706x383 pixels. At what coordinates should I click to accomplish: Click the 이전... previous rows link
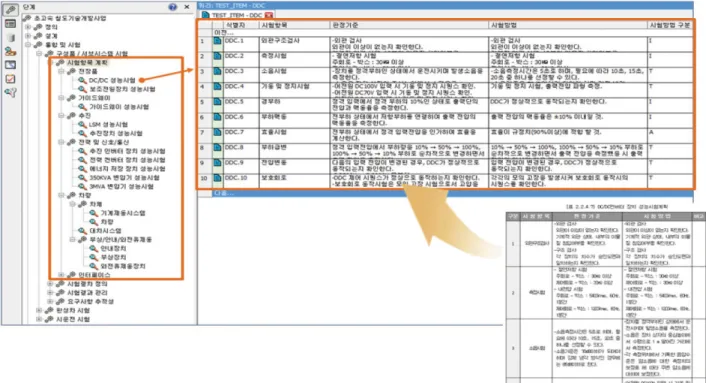pos(224,32)
